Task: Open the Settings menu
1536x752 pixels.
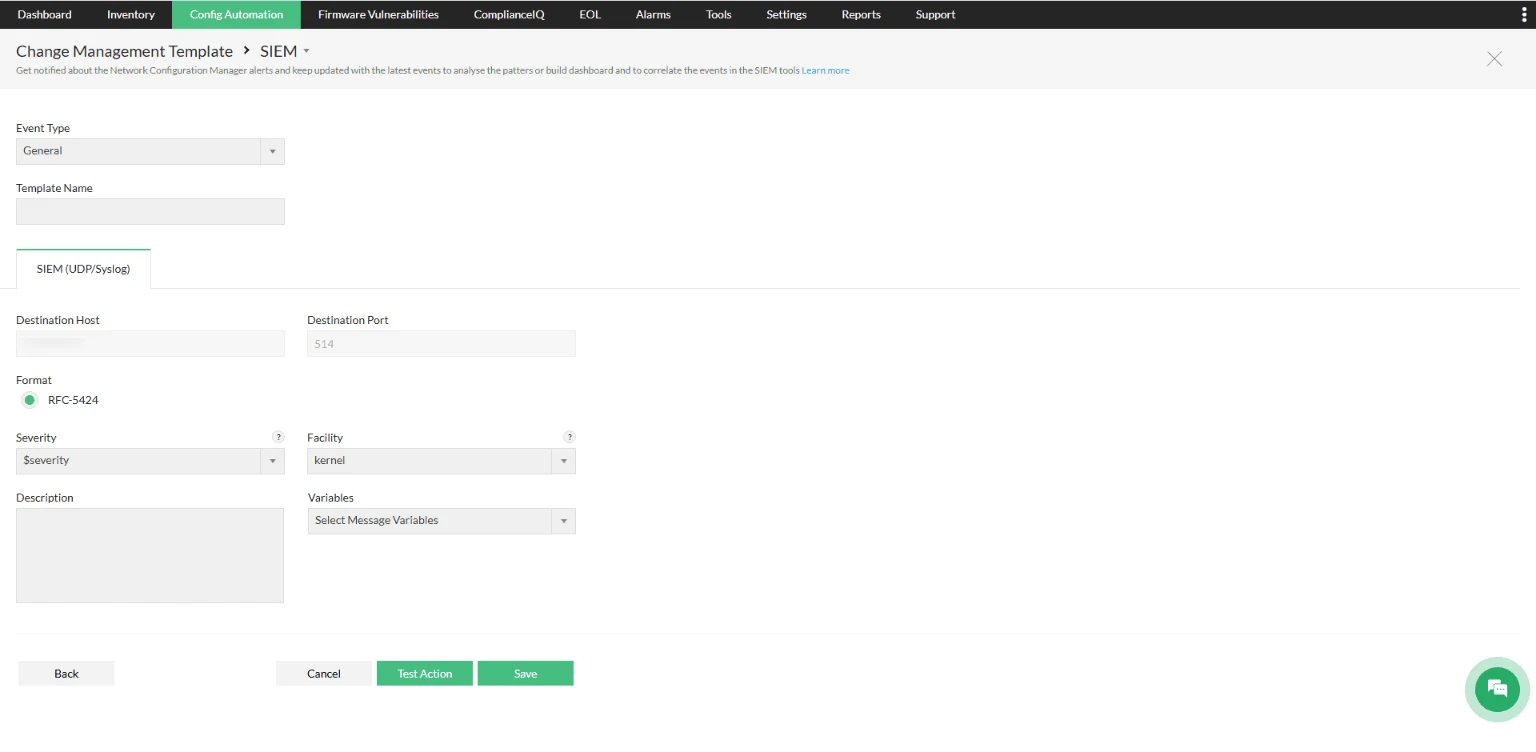Action: coord(786,14)
